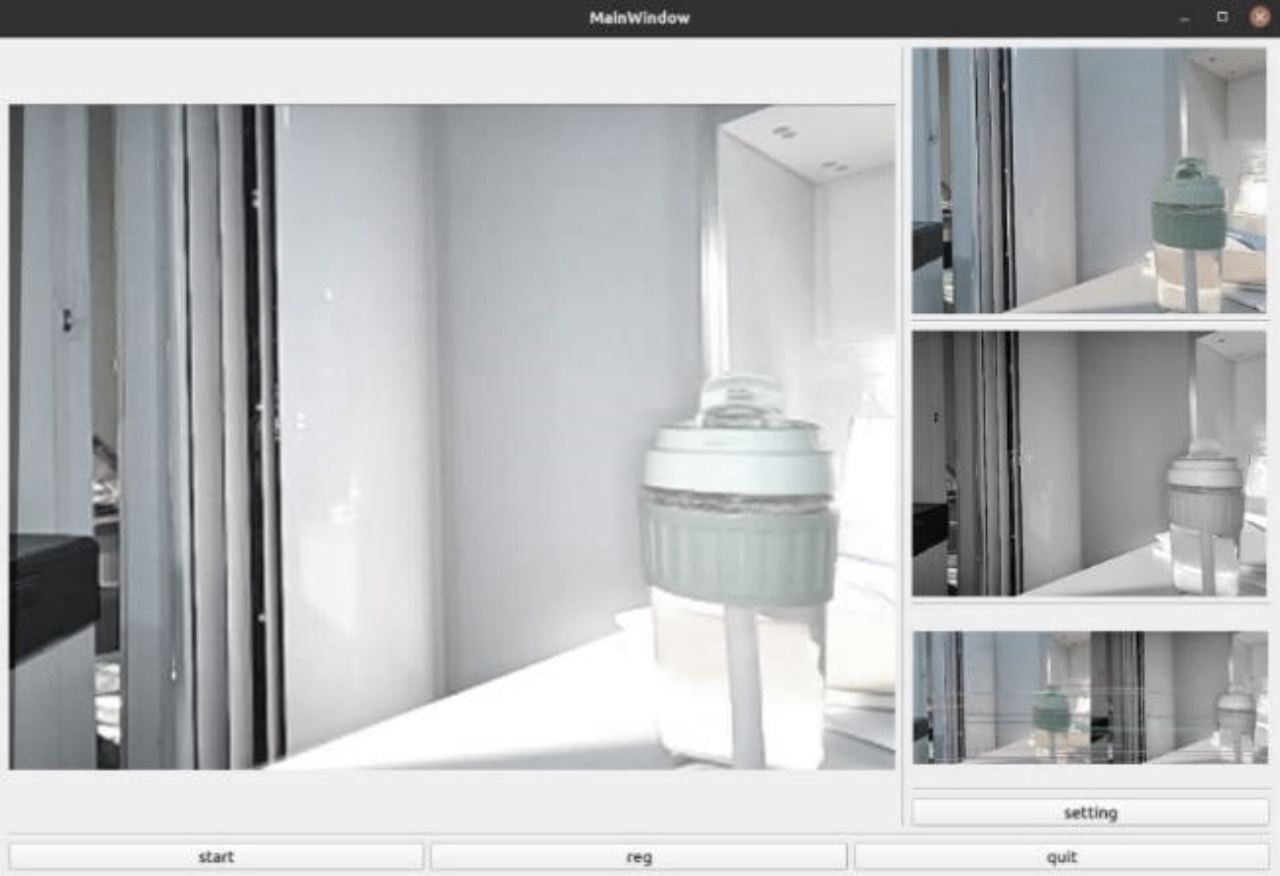
Task: Click the gray bottle in the bottom thumbnail
Action: 1236,711
